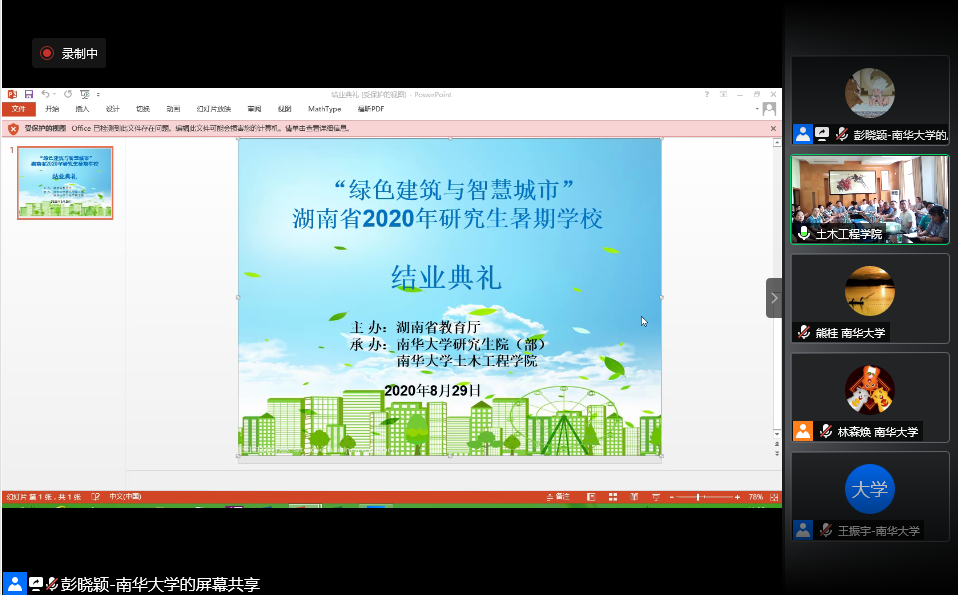The width and height of the screenshot is (958, 595).
Task: Open Reading view from status bar
Action: pyautogui.click(x=633, y=497)
